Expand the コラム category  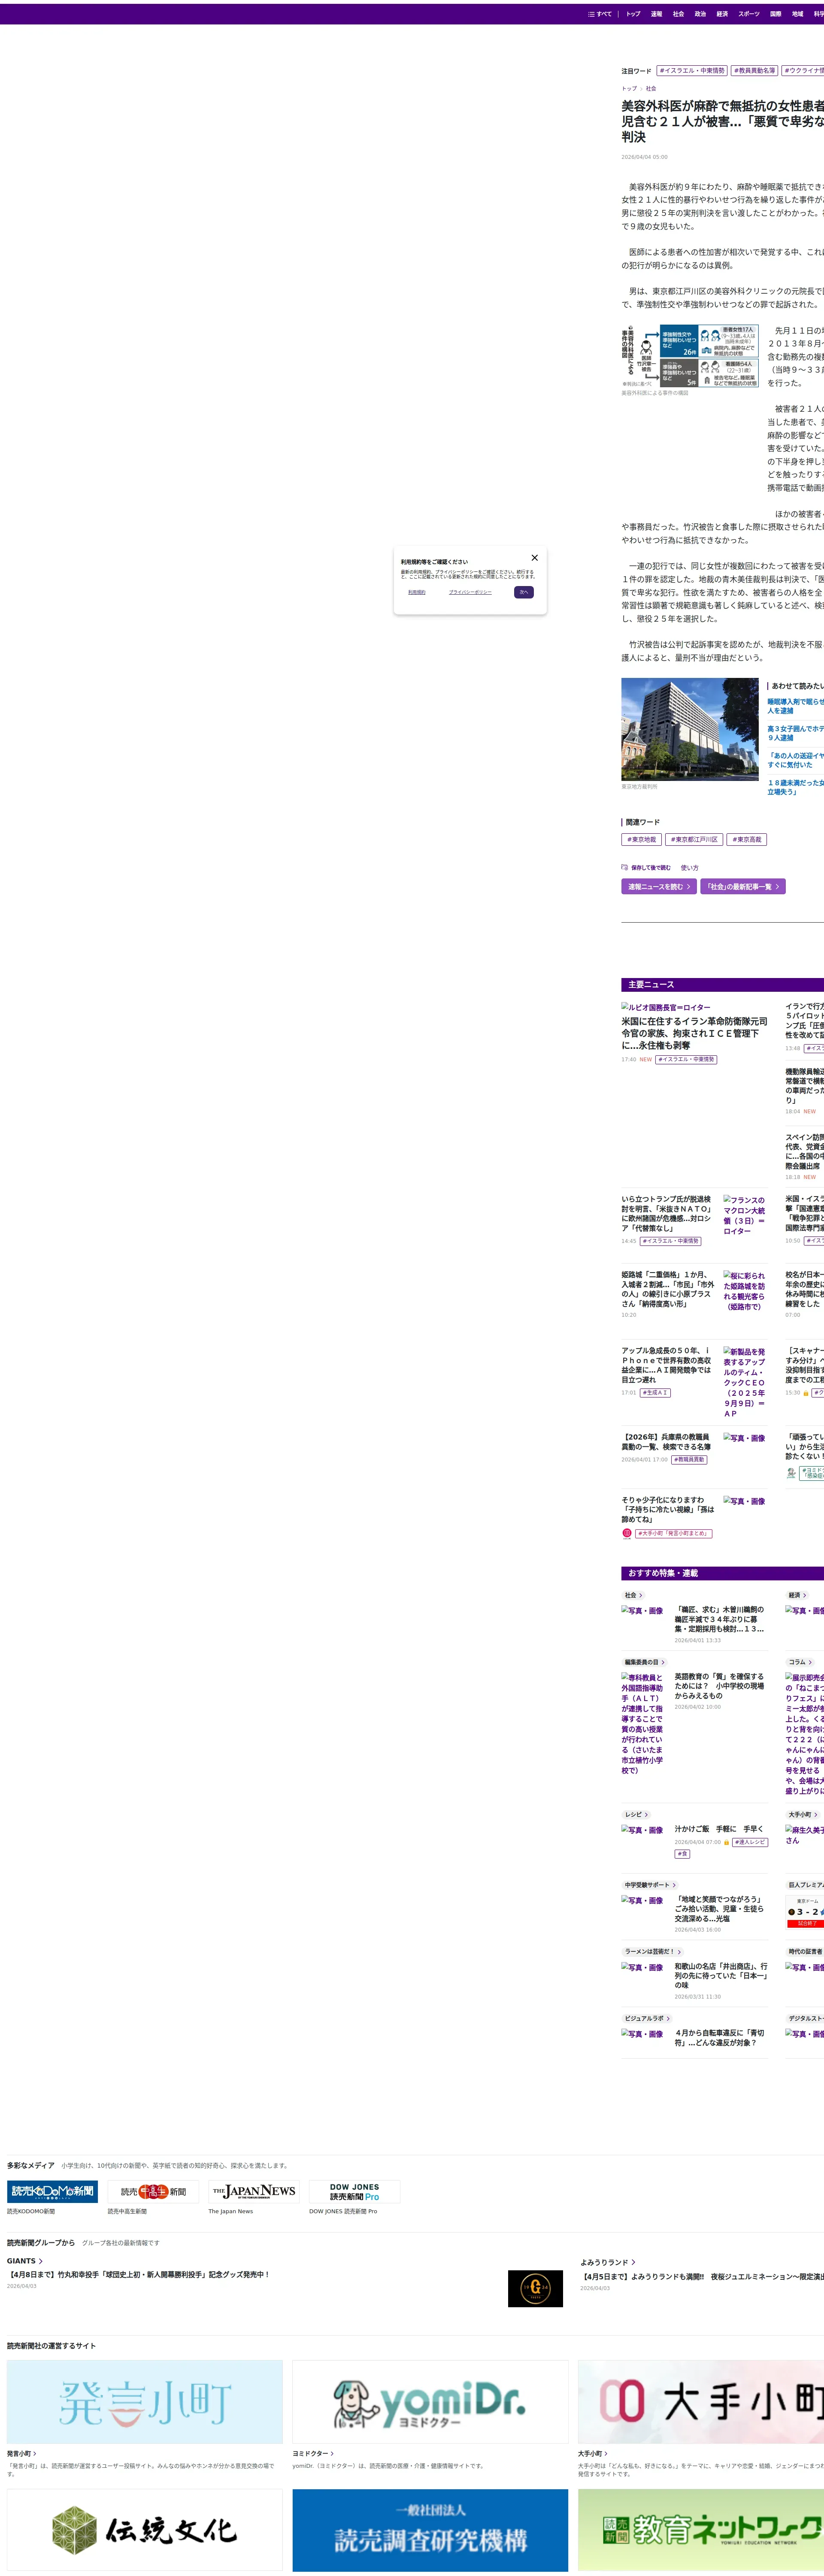point(799,1662)
